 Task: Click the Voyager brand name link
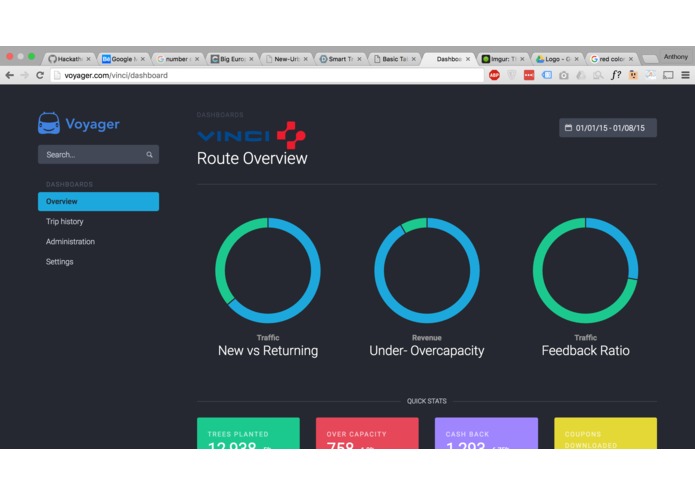coord(92,124)
